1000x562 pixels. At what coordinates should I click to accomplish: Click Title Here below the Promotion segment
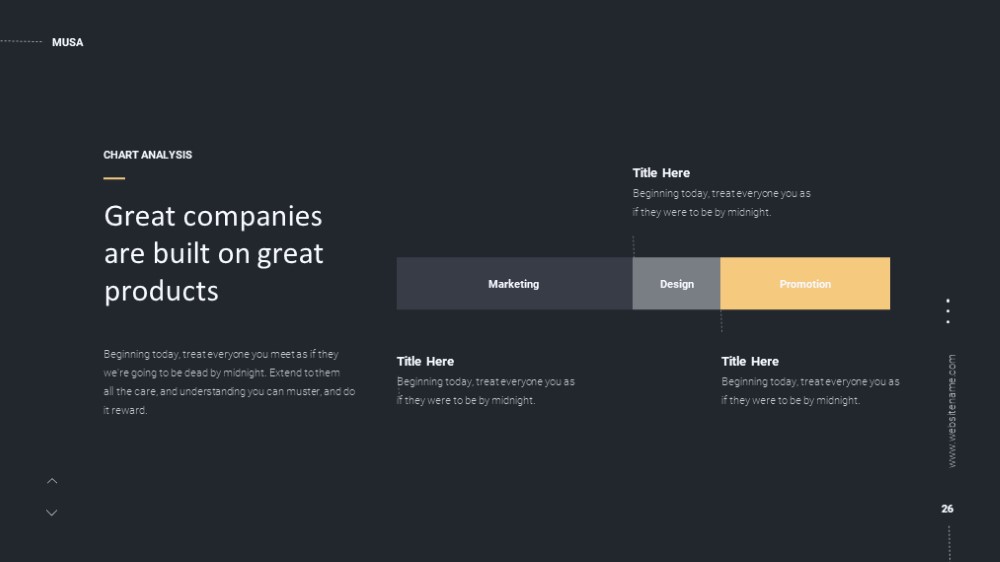pos(750,361)
